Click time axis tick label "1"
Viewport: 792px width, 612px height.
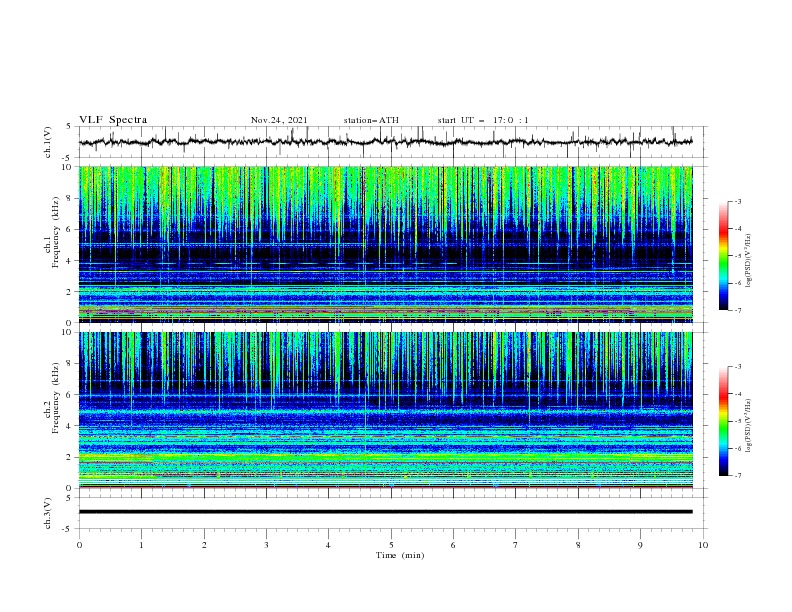click(141, 545)
